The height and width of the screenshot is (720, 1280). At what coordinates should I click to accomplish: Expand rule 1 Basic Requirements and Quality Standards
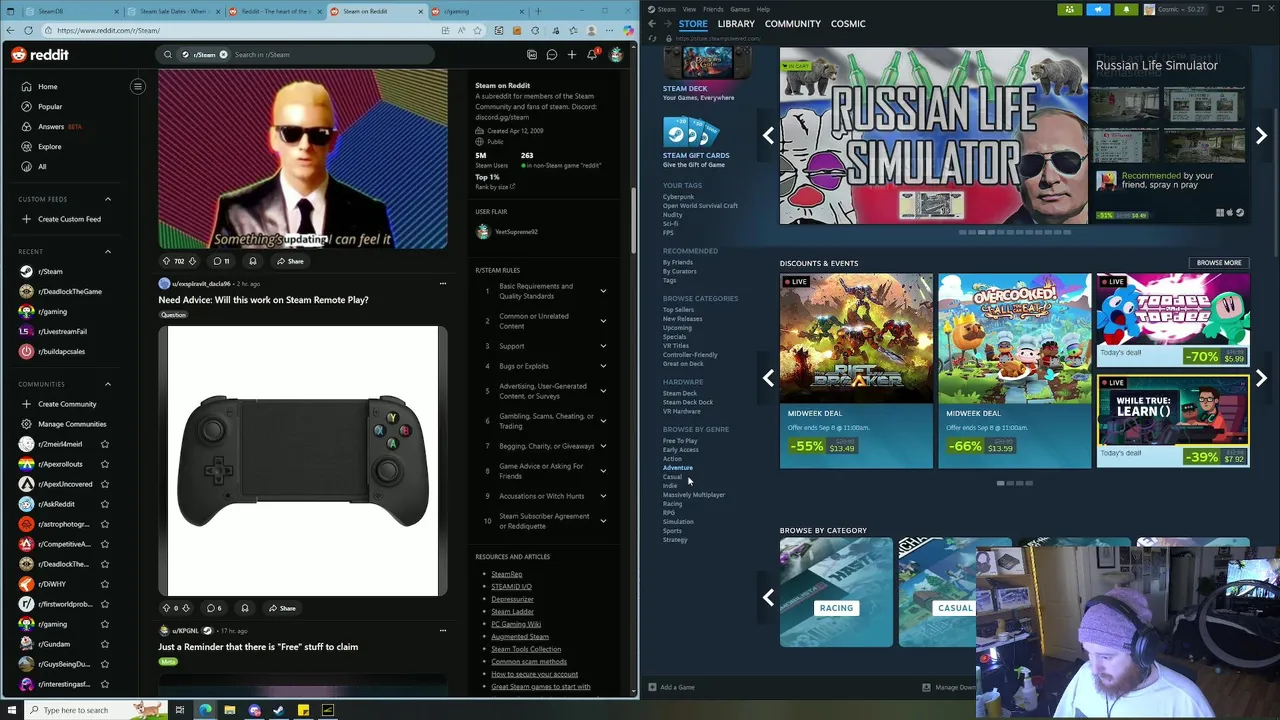(603, 291)
